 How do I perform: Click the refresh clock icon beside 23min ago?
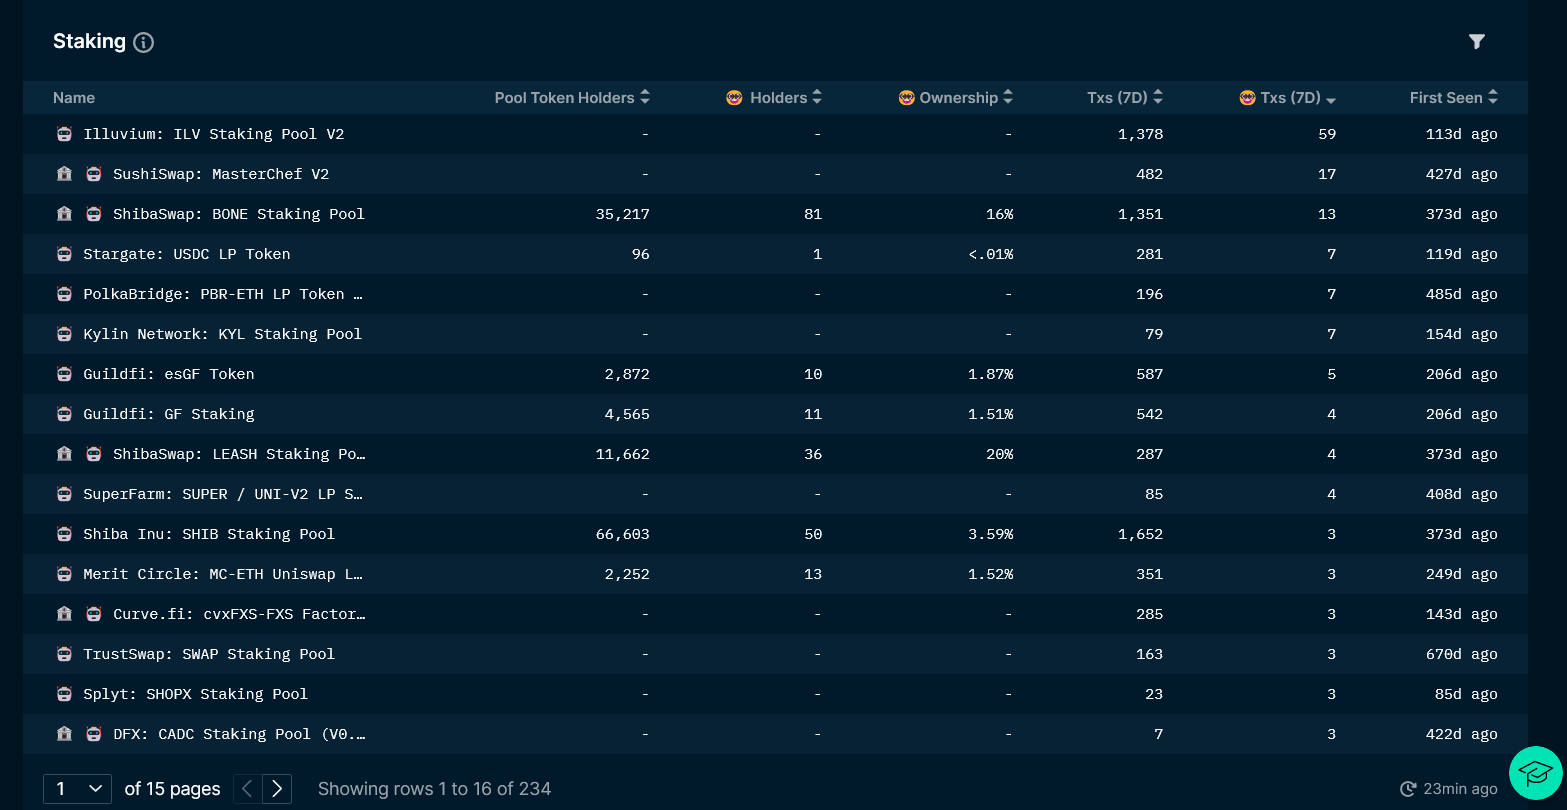pyautogui.click(x=1408, y=789)
